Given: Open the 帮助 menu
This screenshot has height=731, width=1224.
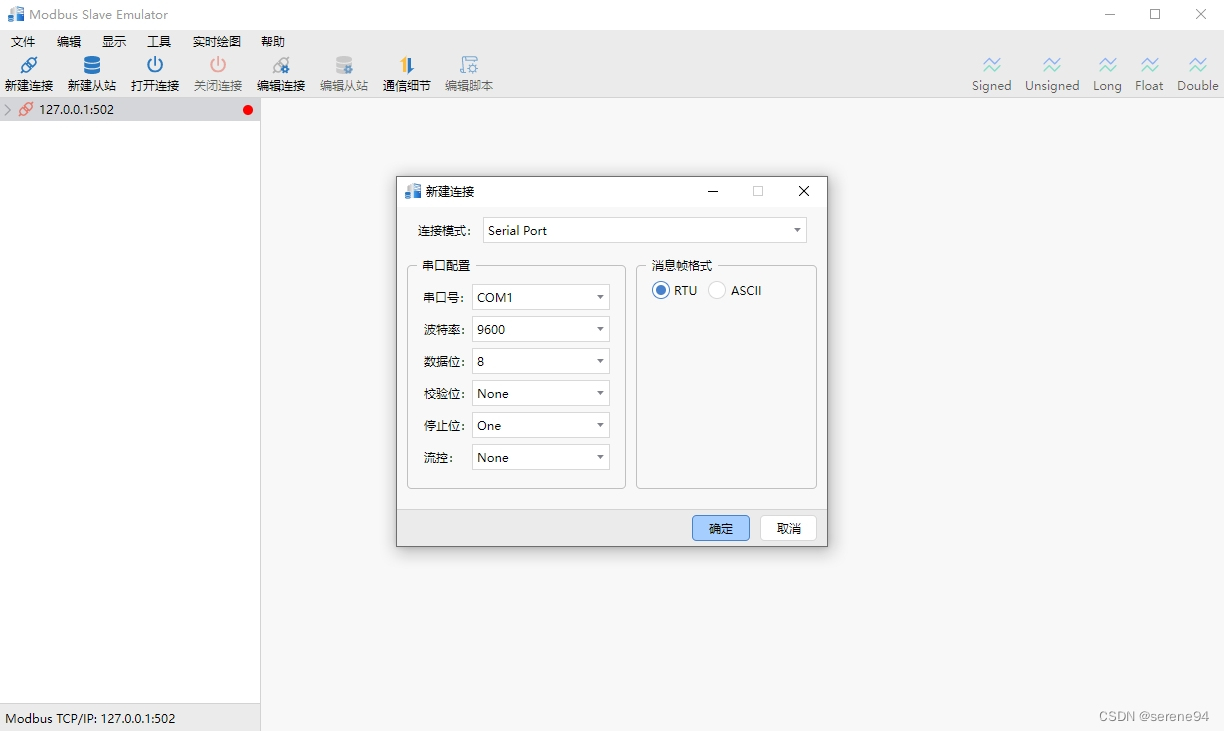Looking at the screenshot, I should tap(273, 41).
